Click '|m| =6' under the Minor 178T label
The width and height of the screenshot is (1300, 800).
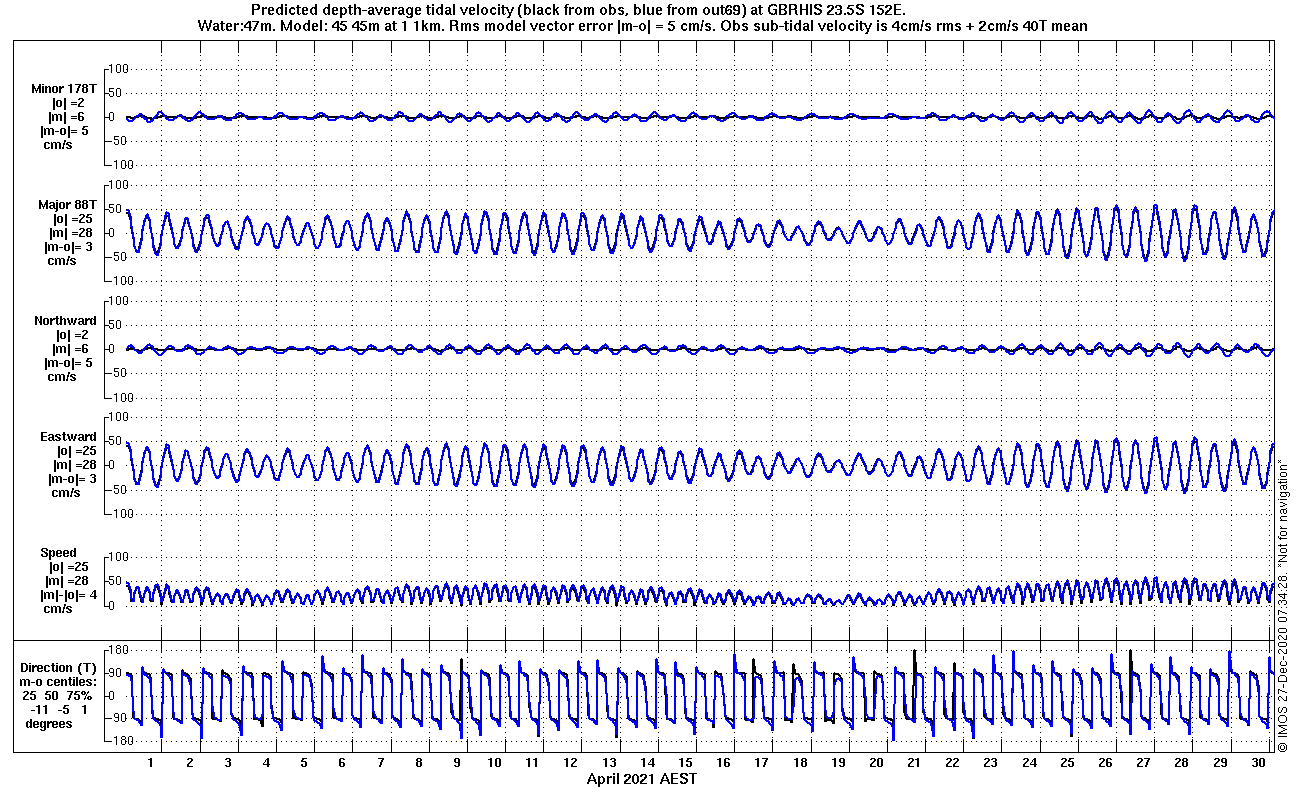click(x=68, y=116)
